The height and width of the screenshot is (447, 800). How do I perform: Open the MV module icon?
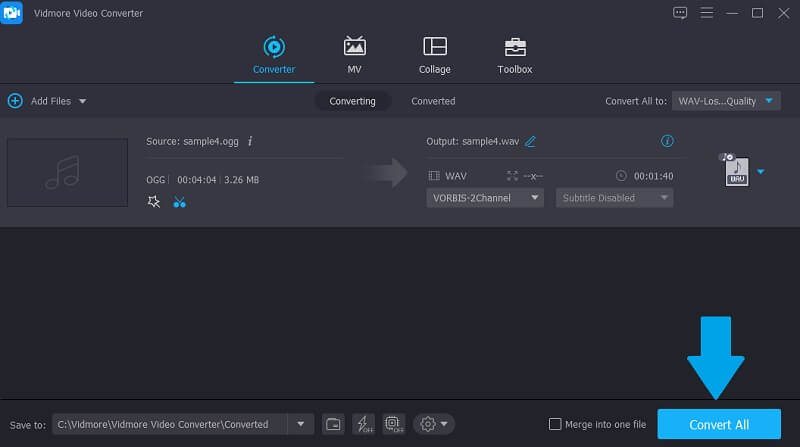354,47
